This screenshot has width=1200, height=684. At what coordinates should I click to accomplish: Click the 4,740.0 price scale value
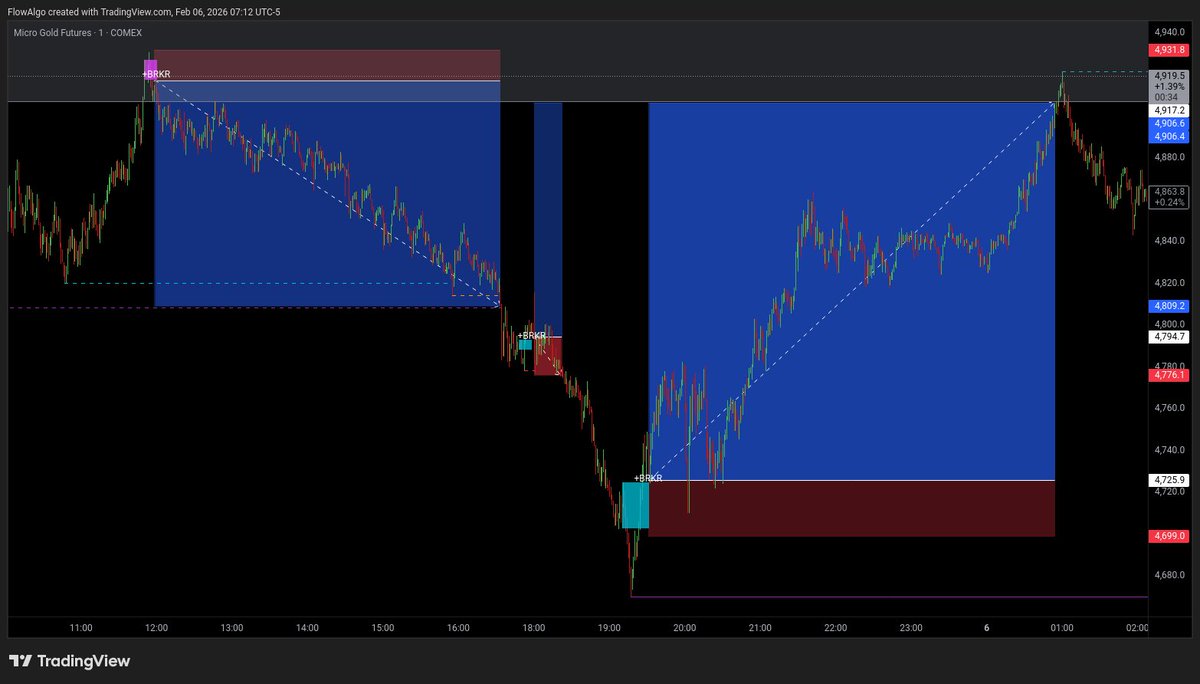(1168, 450)
